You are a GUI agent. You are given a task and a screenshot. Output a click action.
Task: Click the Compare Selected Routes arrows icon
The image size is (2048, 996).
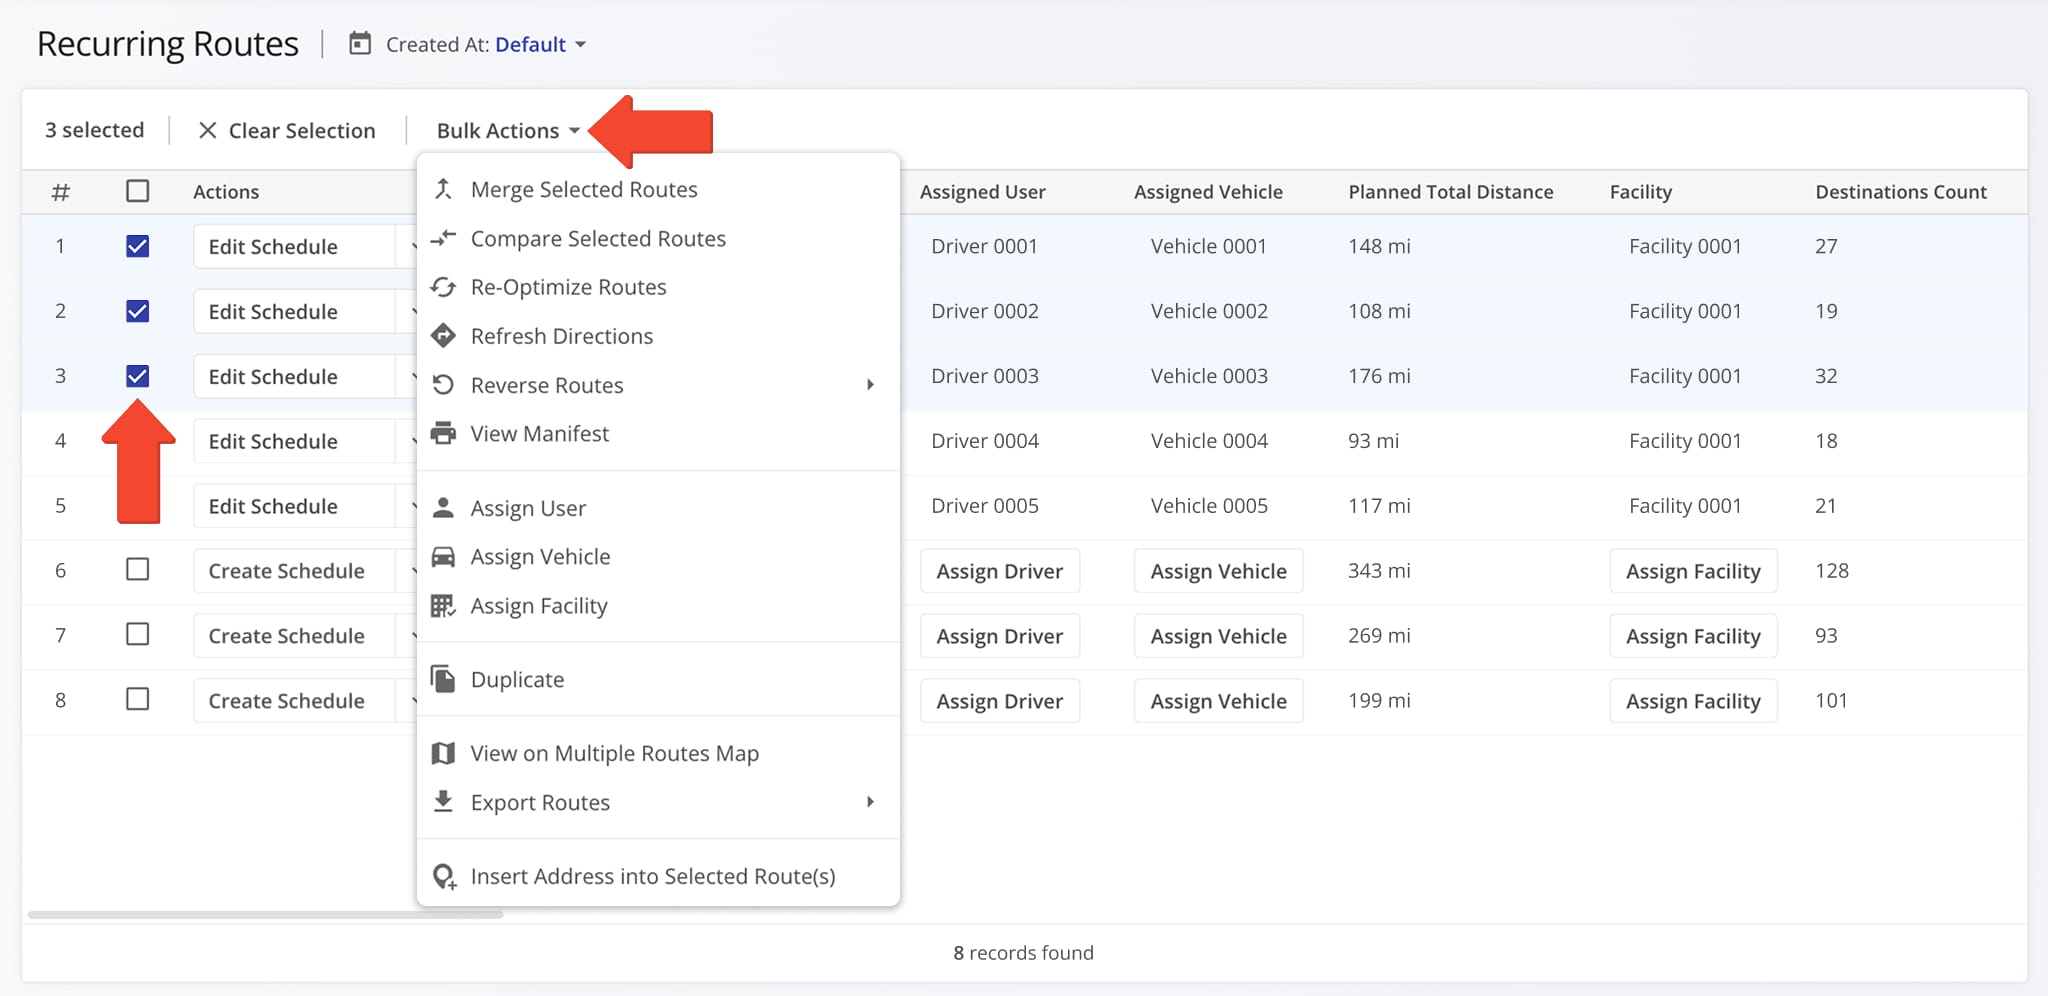443,238
